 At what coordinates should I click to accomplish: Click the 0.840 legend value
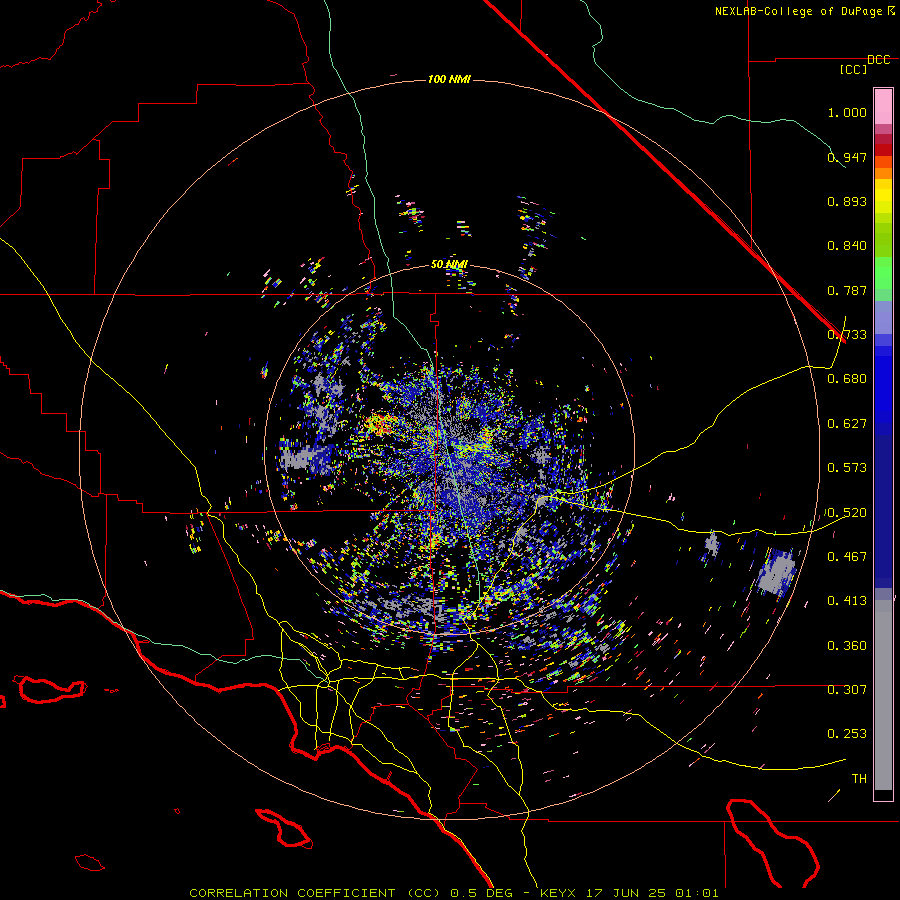847,246
